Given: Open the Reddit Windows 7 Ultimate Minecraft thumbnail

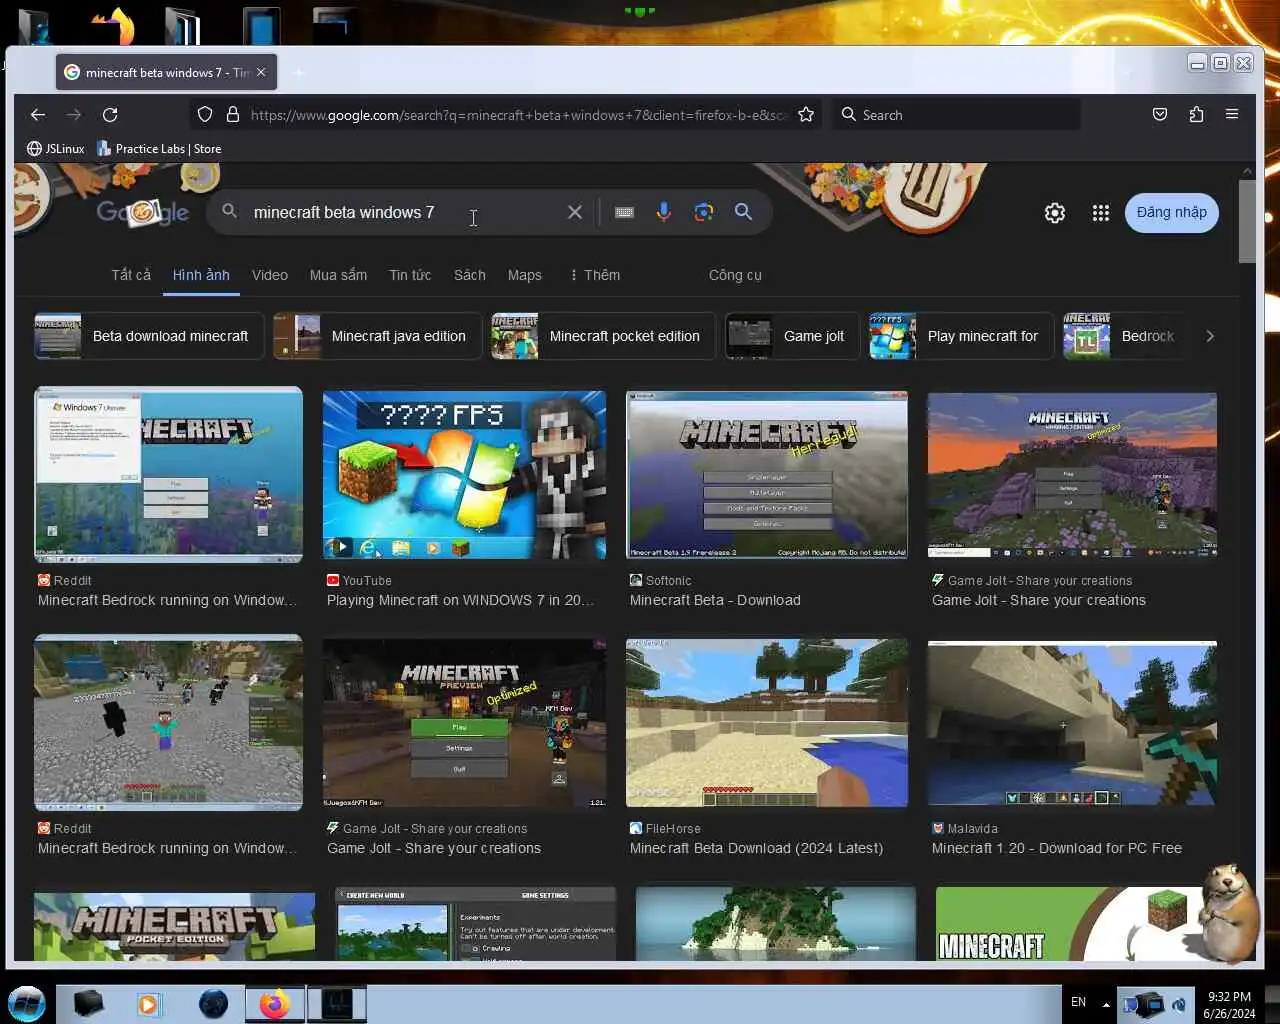Looking at the screenshot, I should point(168,474).
